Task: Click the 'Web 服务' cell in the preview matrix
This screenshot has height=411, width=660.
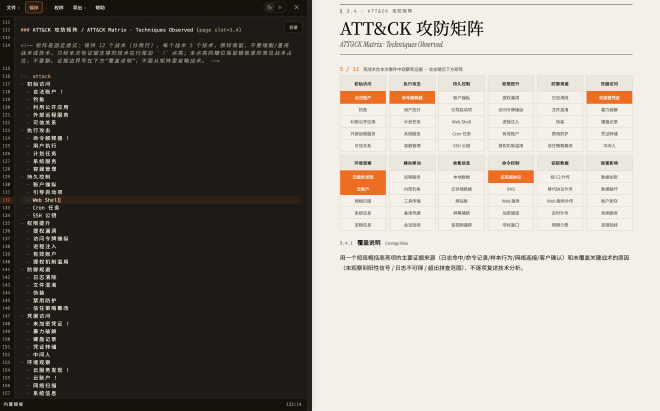Action: (511, 201)
